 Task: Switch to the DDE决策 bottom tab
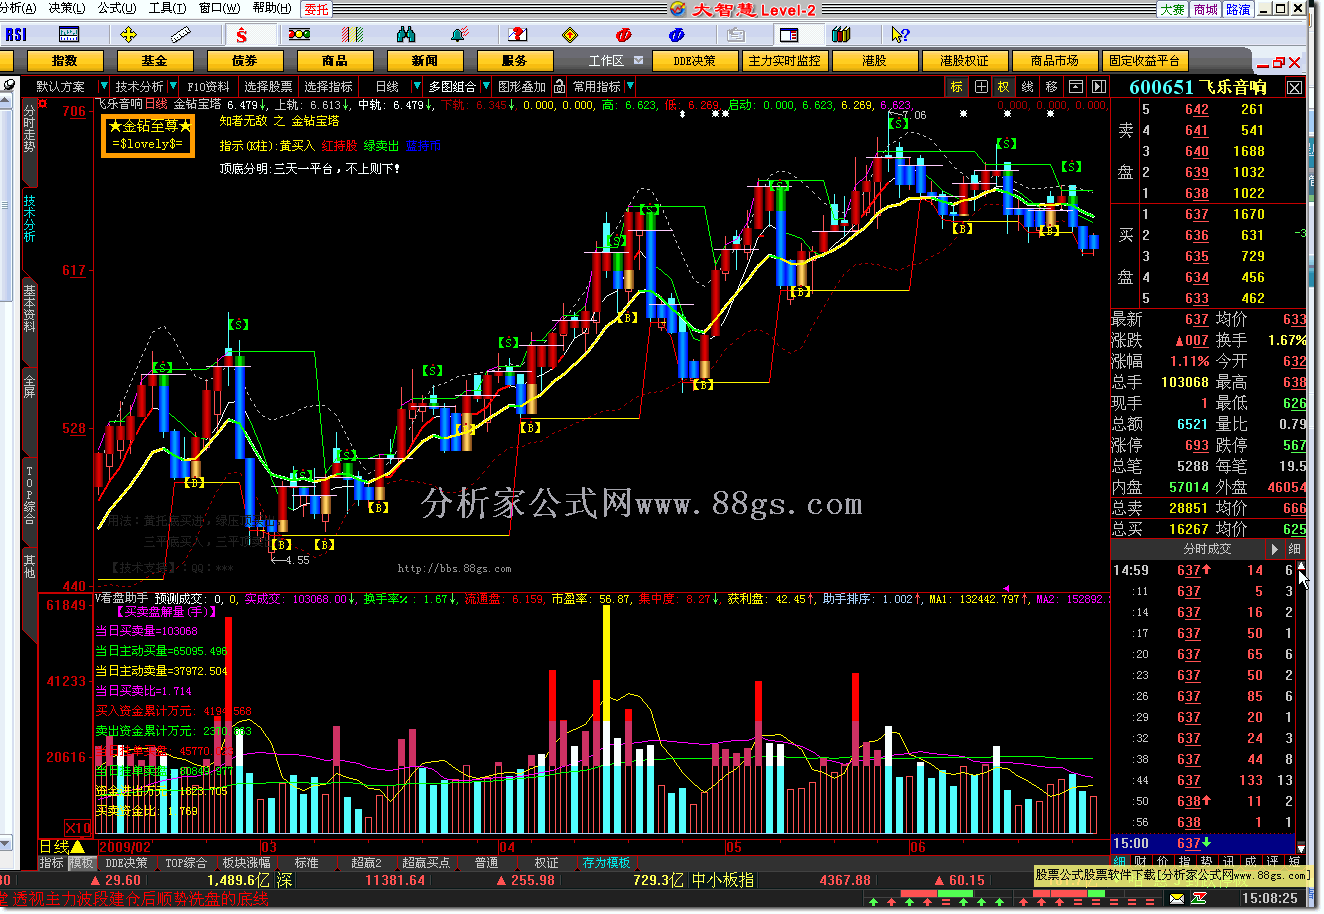[x=127, y=863]
